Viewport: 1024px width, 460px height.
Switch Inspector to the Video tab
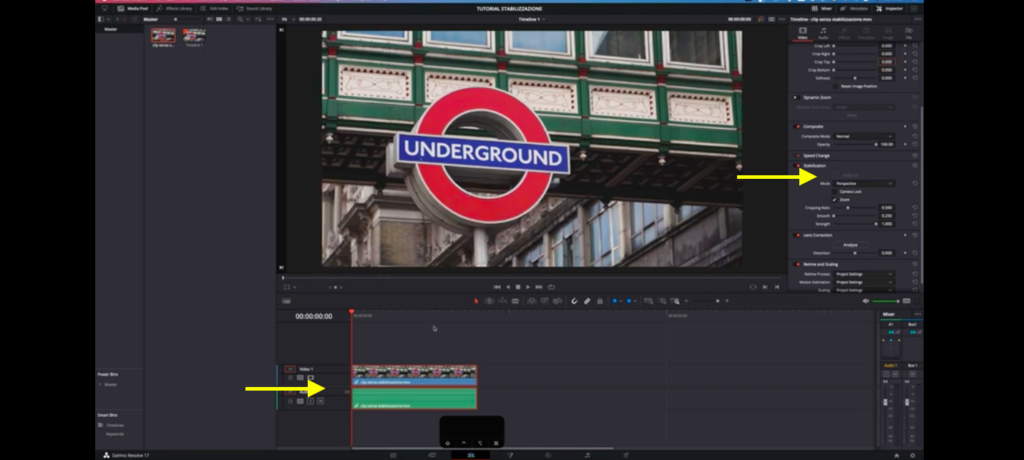click(x=803, y=33)
